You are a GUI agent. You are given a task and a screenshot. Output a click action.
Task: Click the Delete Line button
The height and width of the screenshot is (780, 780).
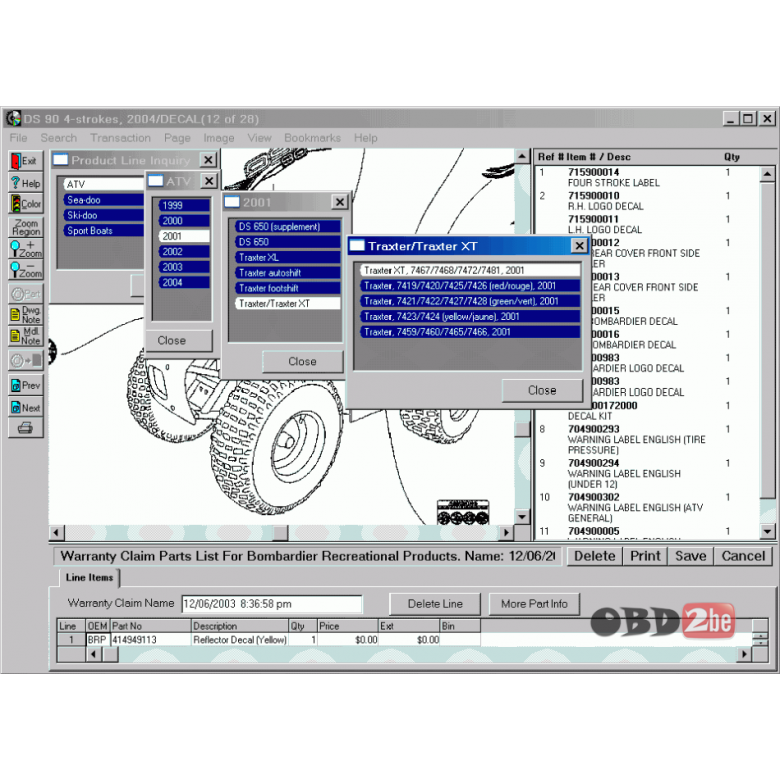(x=435, y=604)
